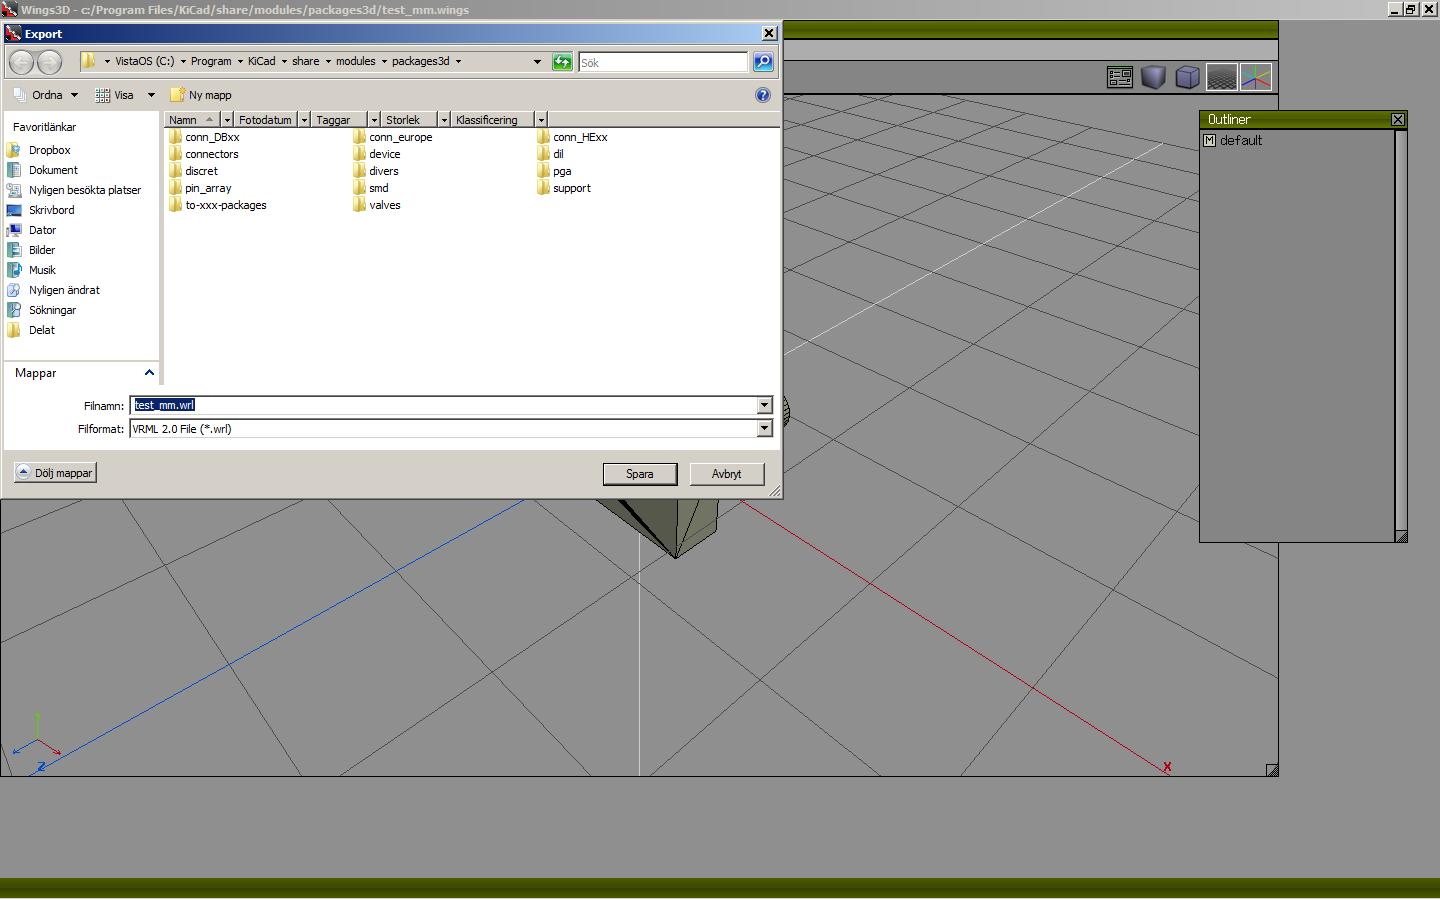The height and width of the screenshot is (900, 1440).
Task: Expand the Filformat dropdown
Action: 764,429
